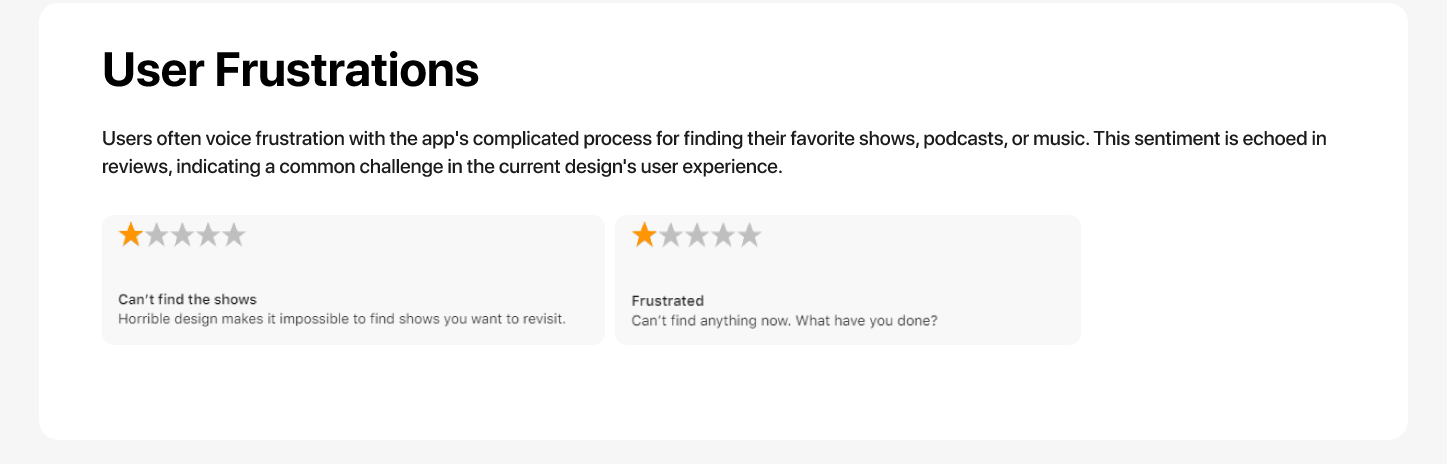This screenshot has width=1447, height=464.
Task: Select fourth star in "Can't find the shows" review
Action: pyautogui.click(x=208, y=236)
